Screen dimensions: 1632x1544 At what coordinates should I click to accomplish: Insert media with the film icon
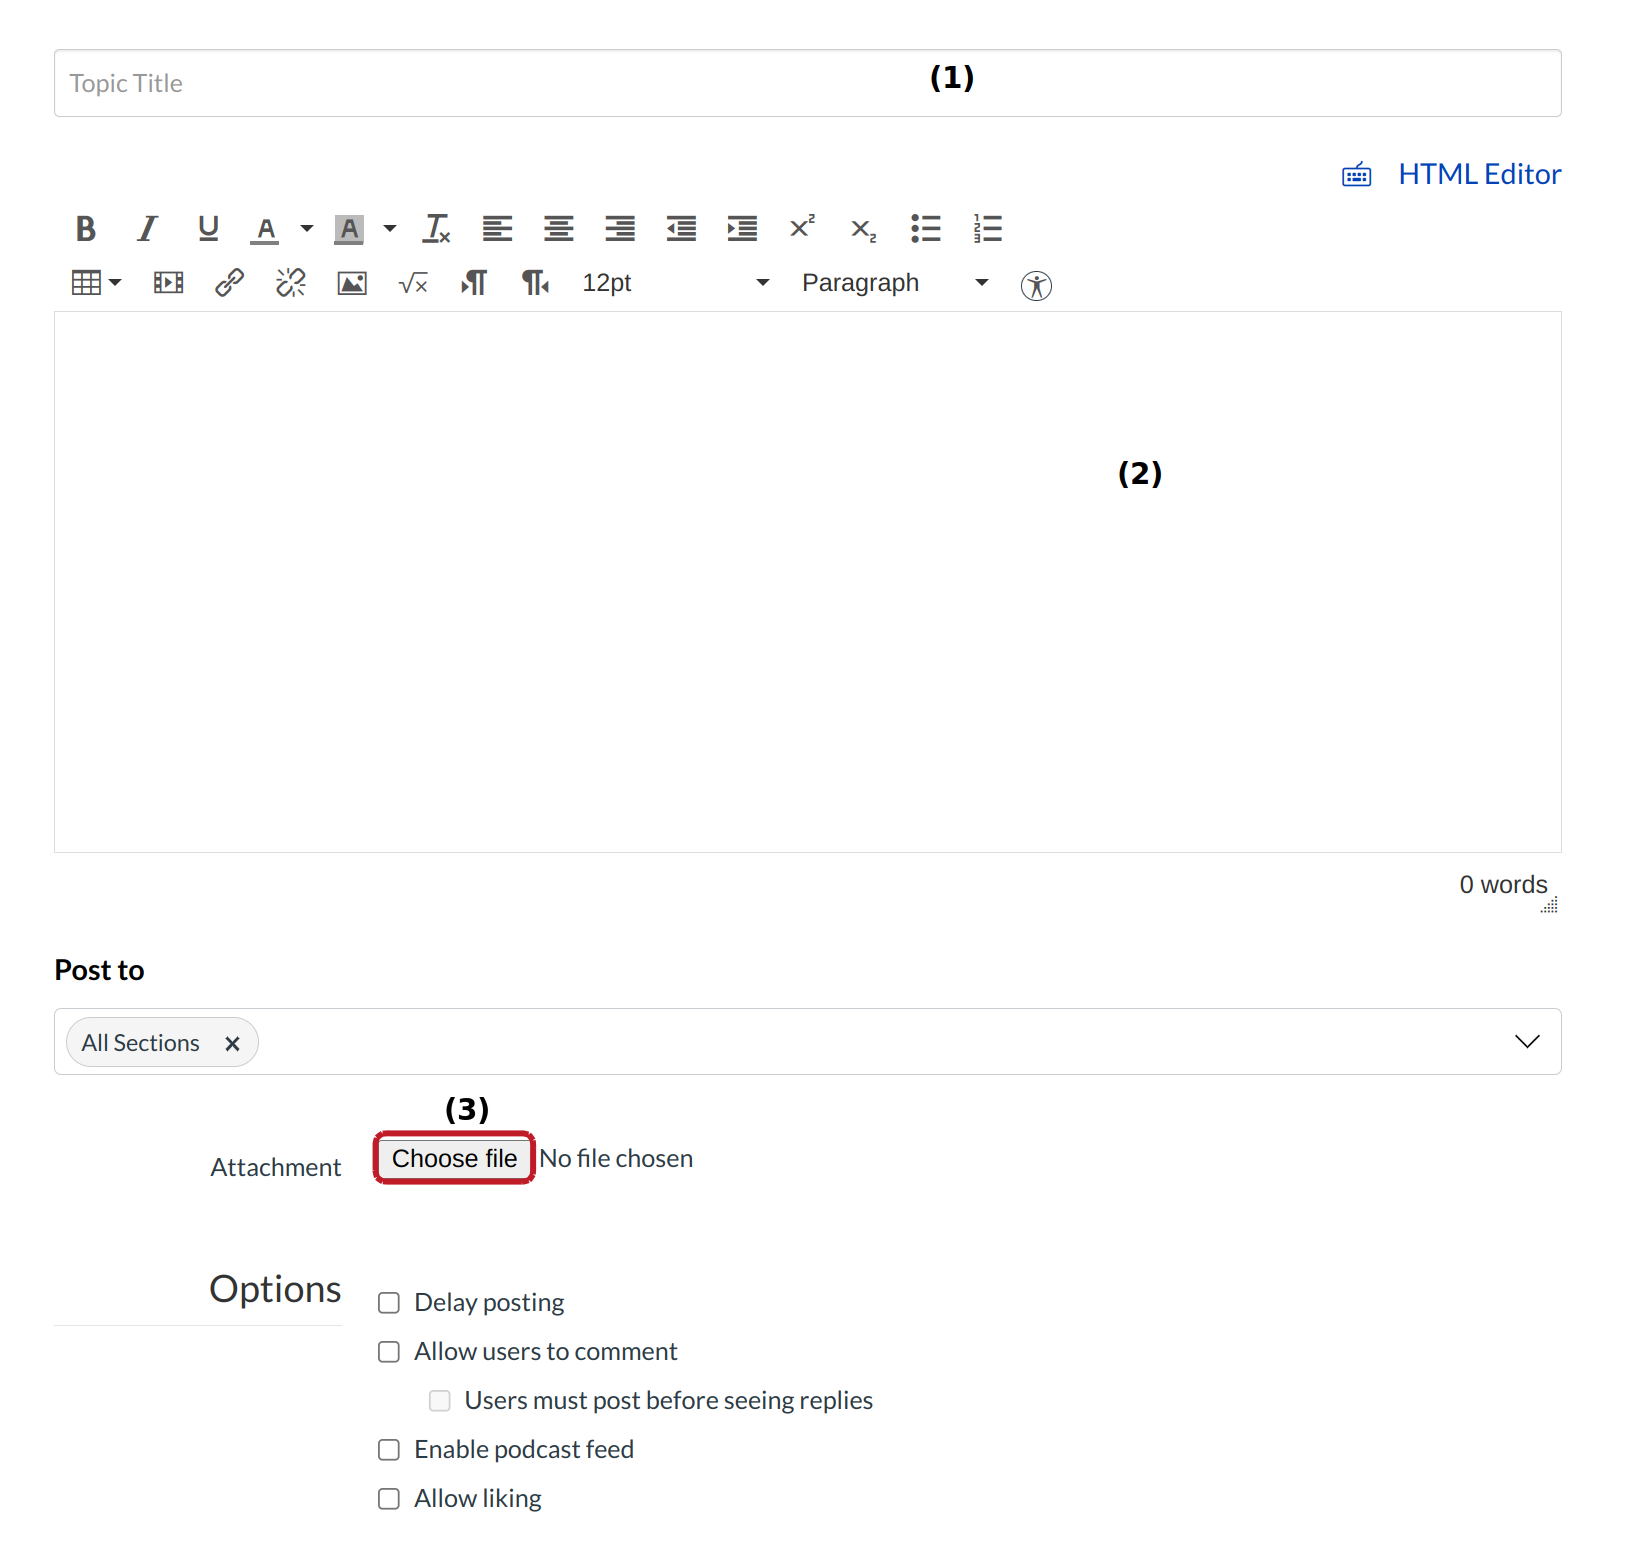(x=168, y=283)
